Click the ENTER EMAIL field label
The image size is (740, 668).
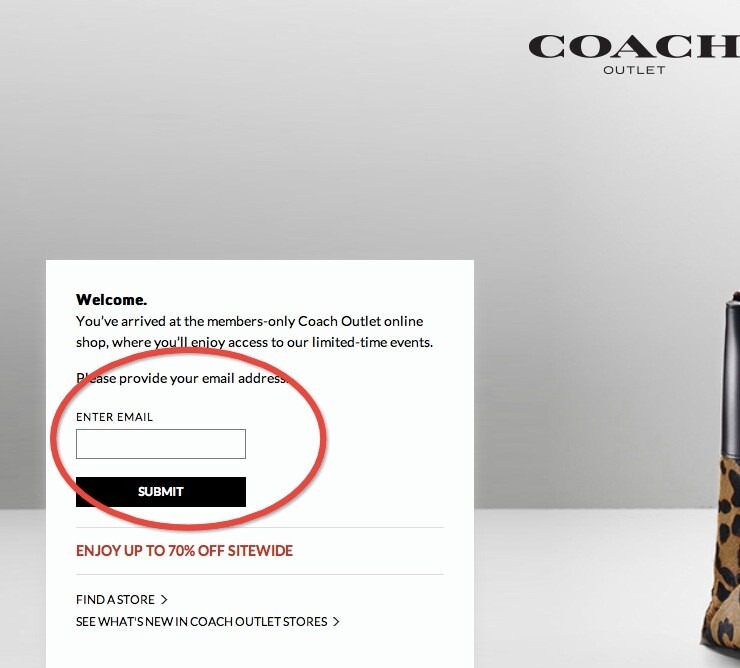tap(114, 417)
